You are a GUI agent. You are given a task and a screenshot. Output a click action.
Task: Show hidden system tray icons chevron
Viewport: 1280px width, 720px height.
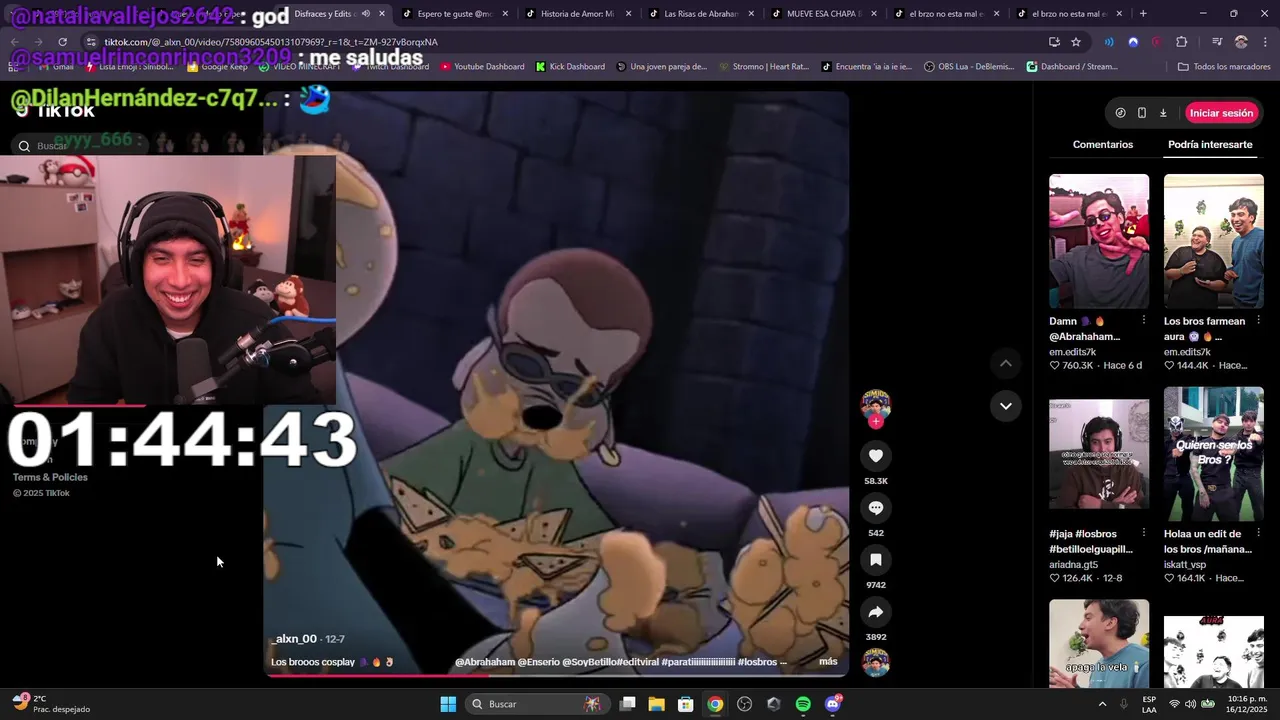1102,704
